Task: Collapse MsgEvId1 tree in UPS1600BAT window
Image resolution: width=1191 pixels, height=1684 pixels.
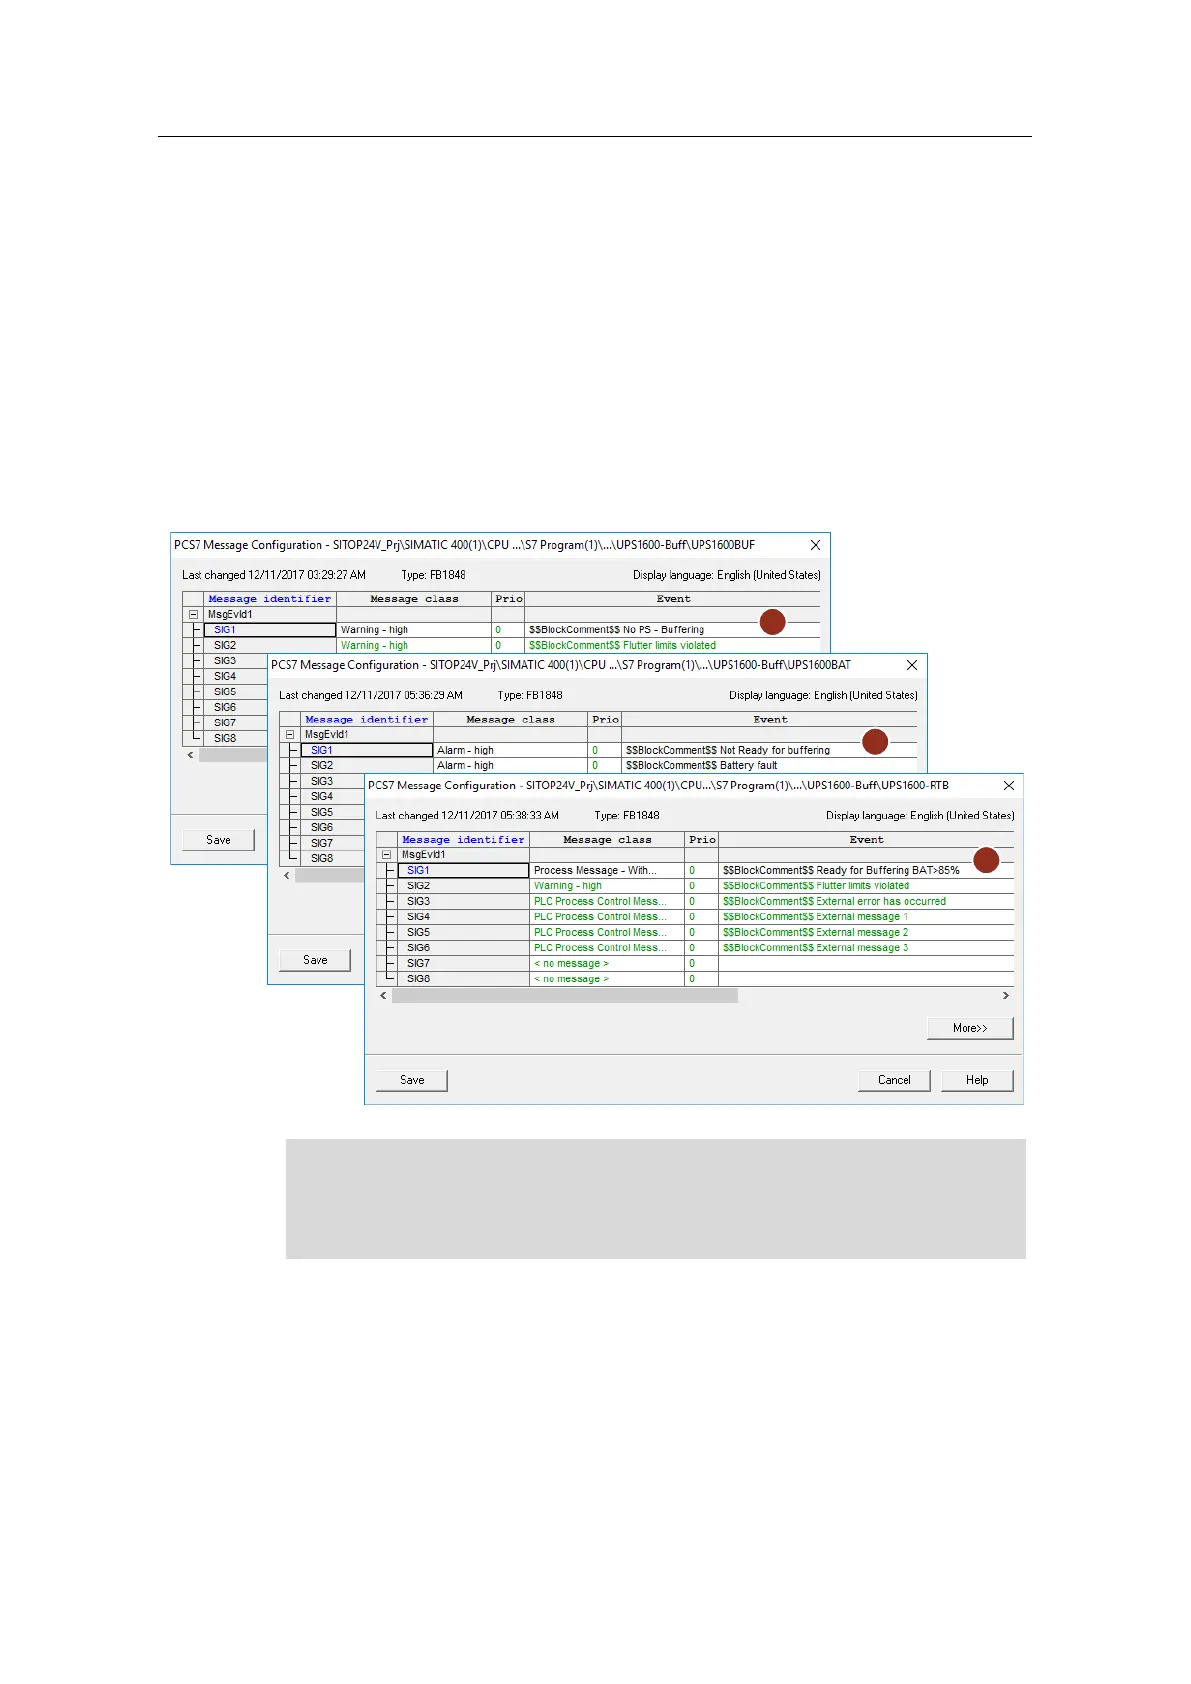Action: (x=290, y=734)
